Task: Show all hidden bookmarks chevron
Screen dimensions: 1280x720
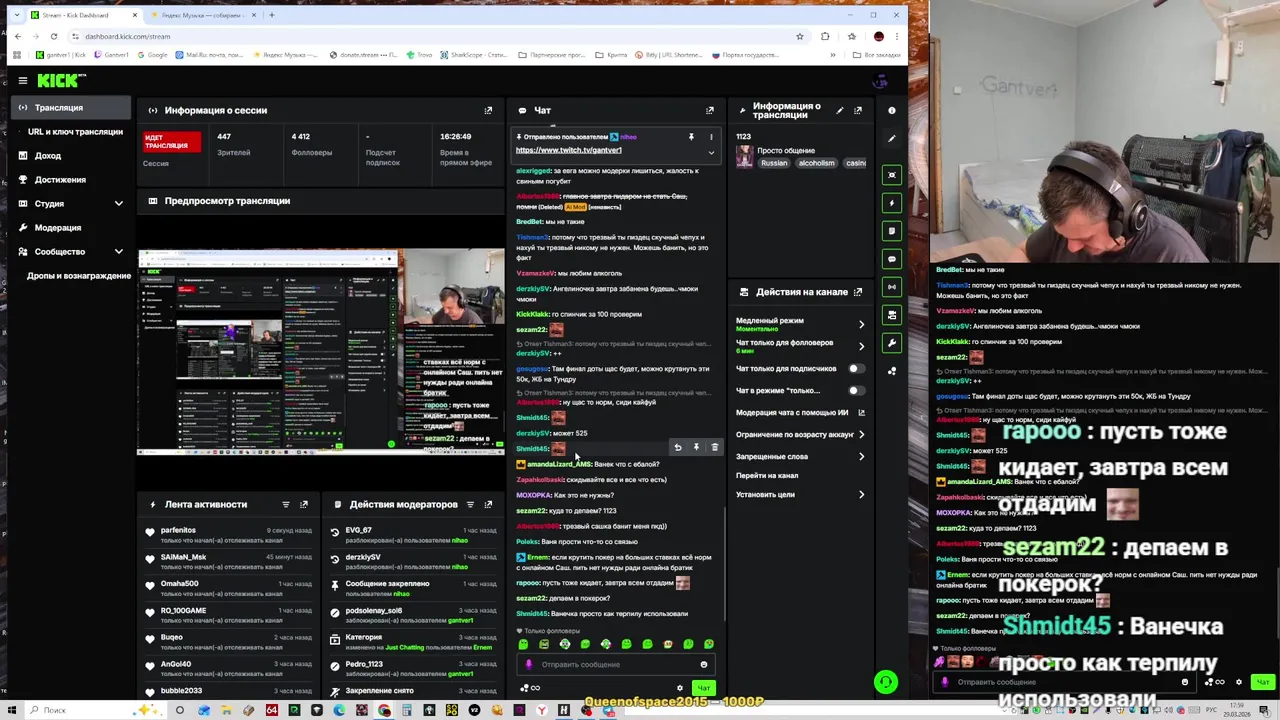Action: point(832,55)
